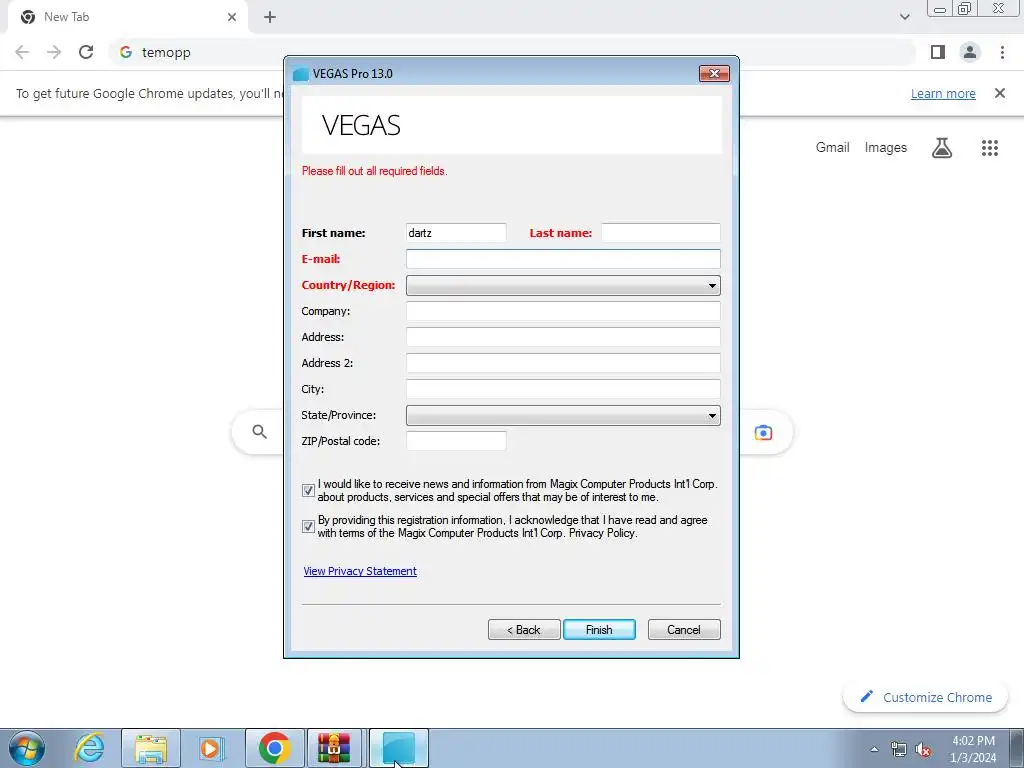This screenshot has height=768, width=1024.
Task: Open the View Privacy Statement link
Action: [360, 571]
